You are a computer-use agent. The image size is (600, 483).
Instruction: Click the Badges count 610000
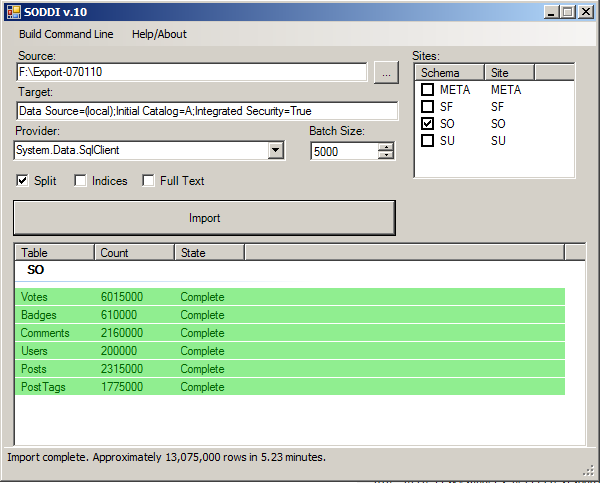coord(119,315)
